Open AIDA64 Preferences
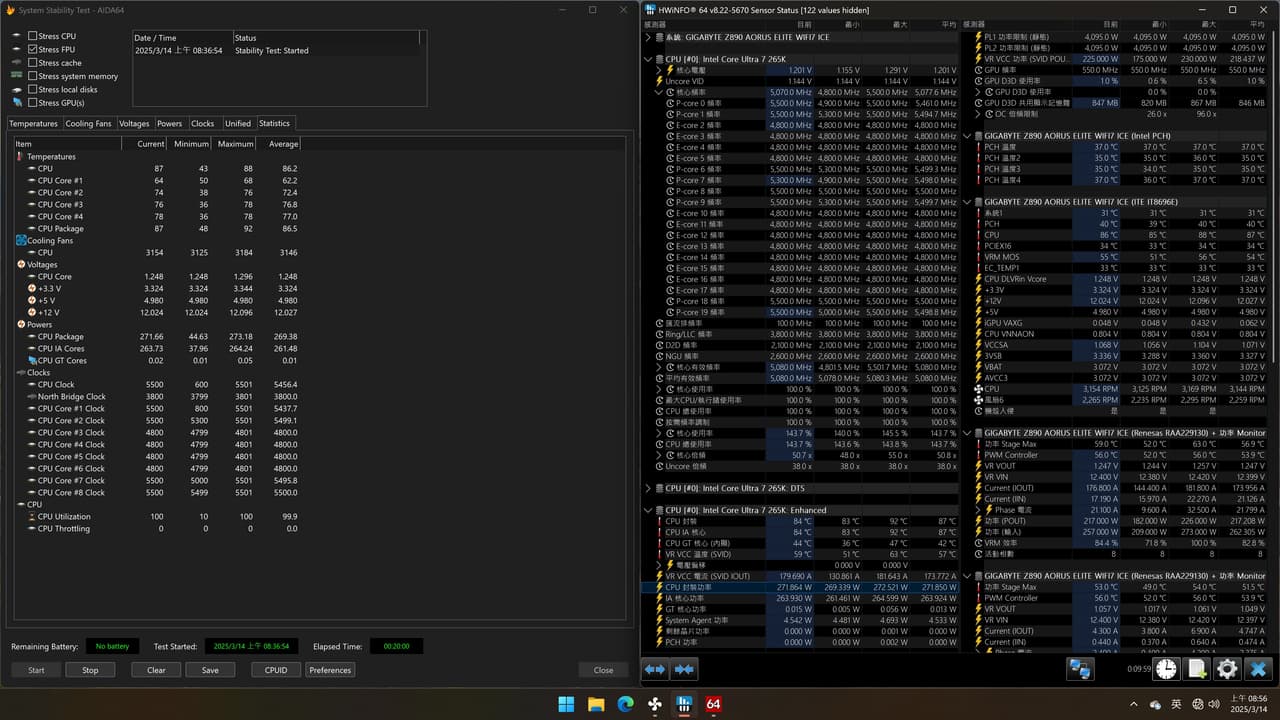 click(330, 670)
